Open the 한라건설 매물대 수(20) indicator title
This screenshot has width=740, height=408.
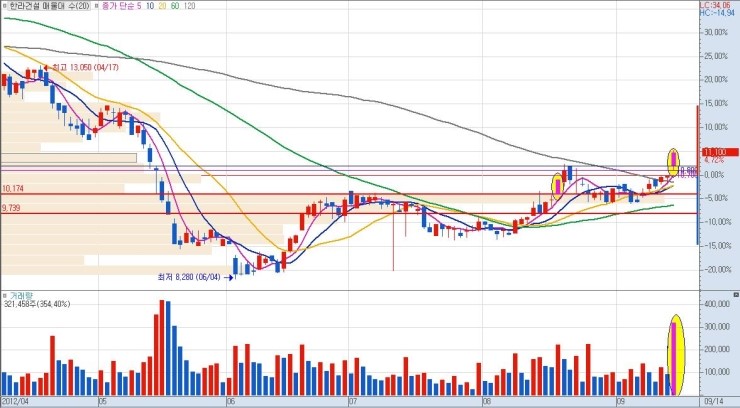coord(46,5)
